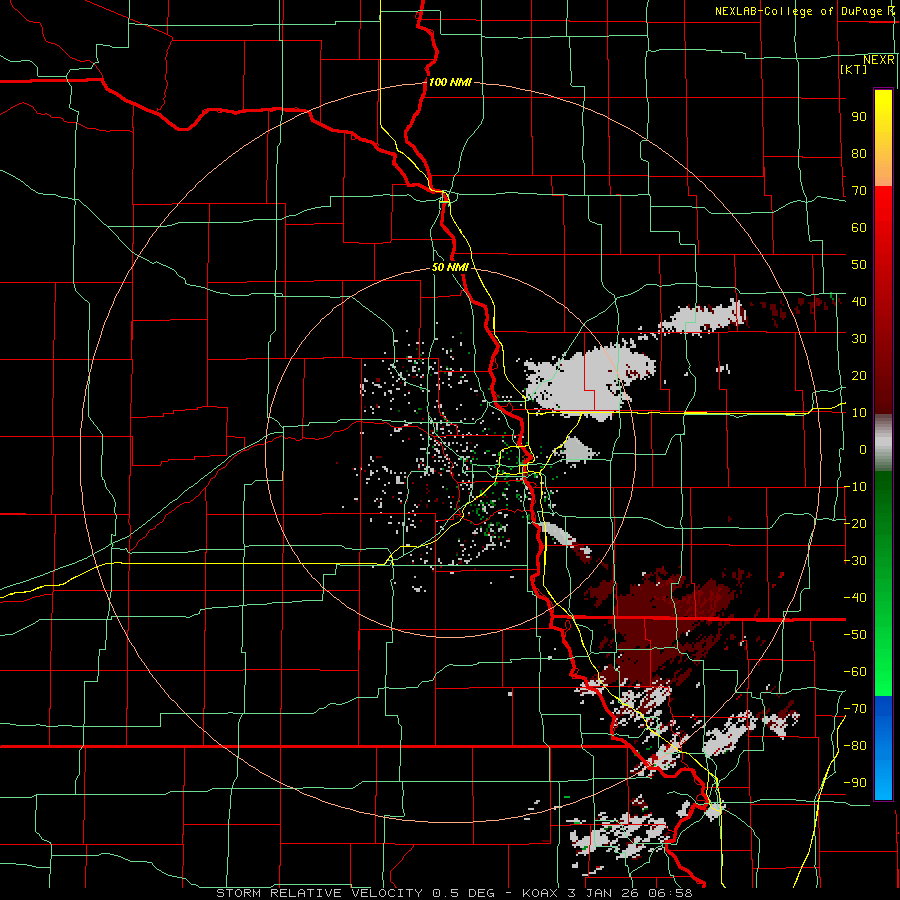Click the 50 value on the velocity scale
900x900 pixels.
pos(859,265)
